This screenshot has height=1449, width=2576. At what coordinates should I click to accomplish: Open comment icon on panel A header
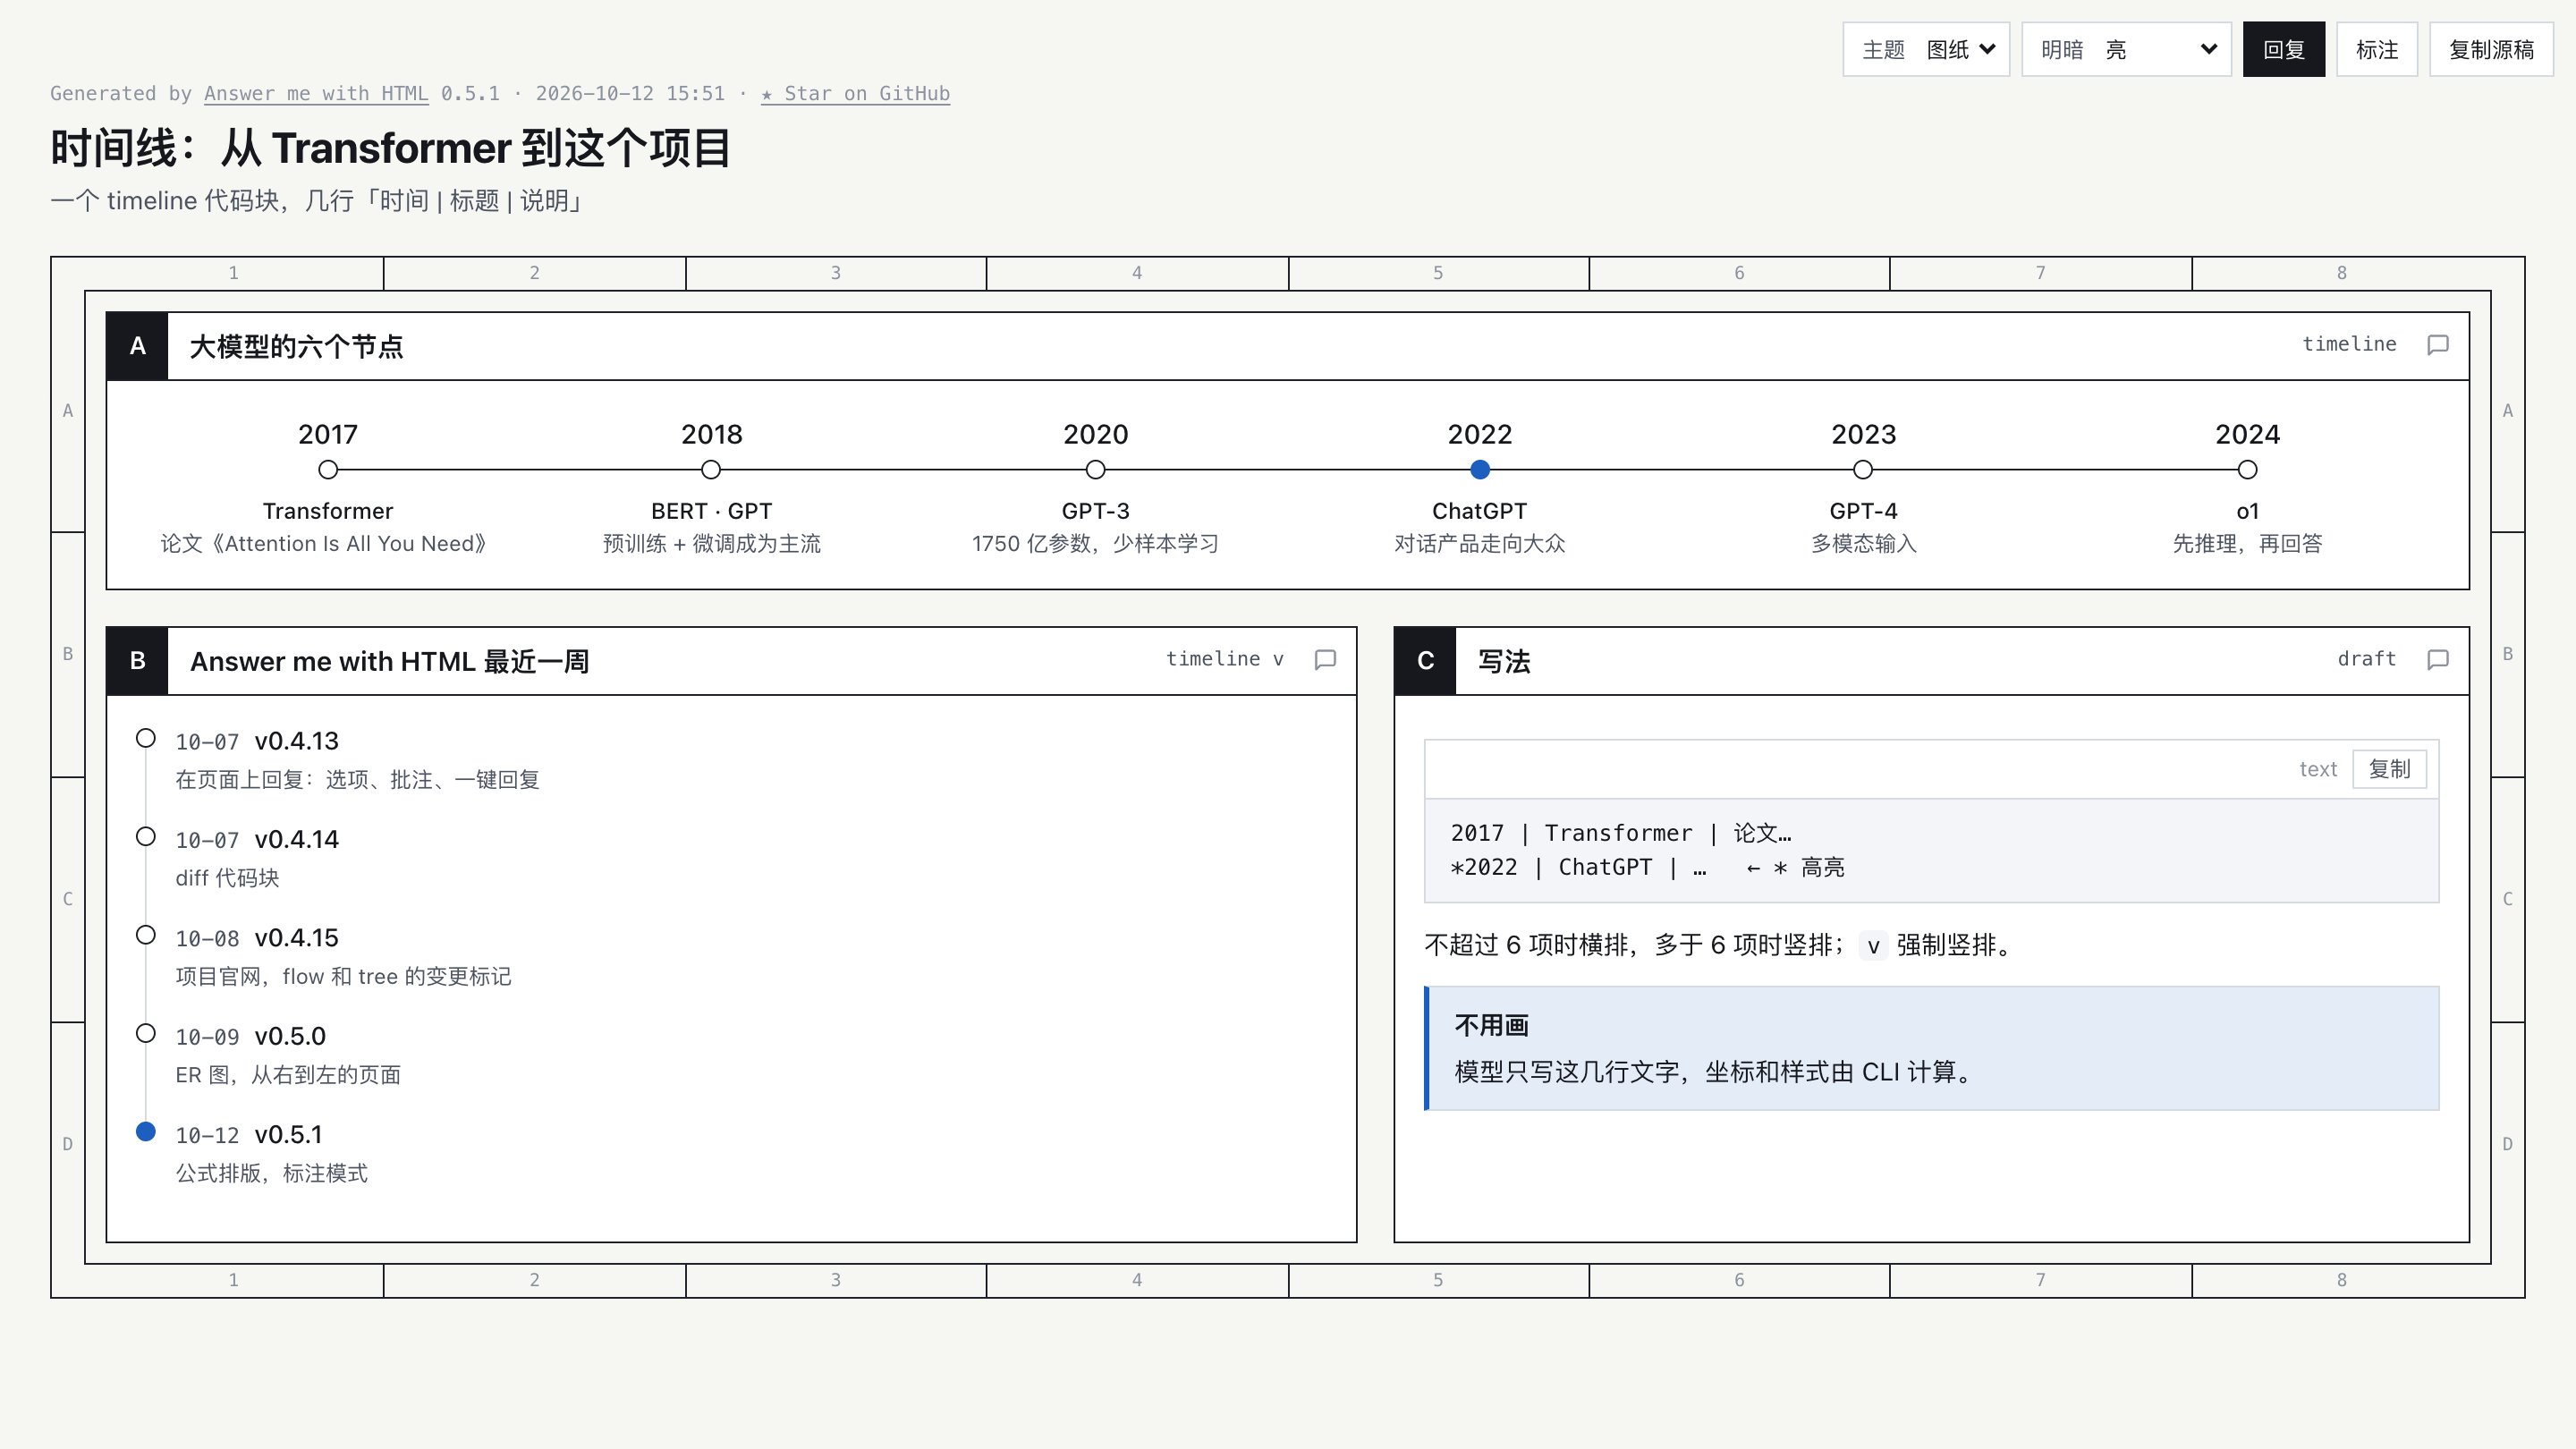click(x=2438, y=345)
